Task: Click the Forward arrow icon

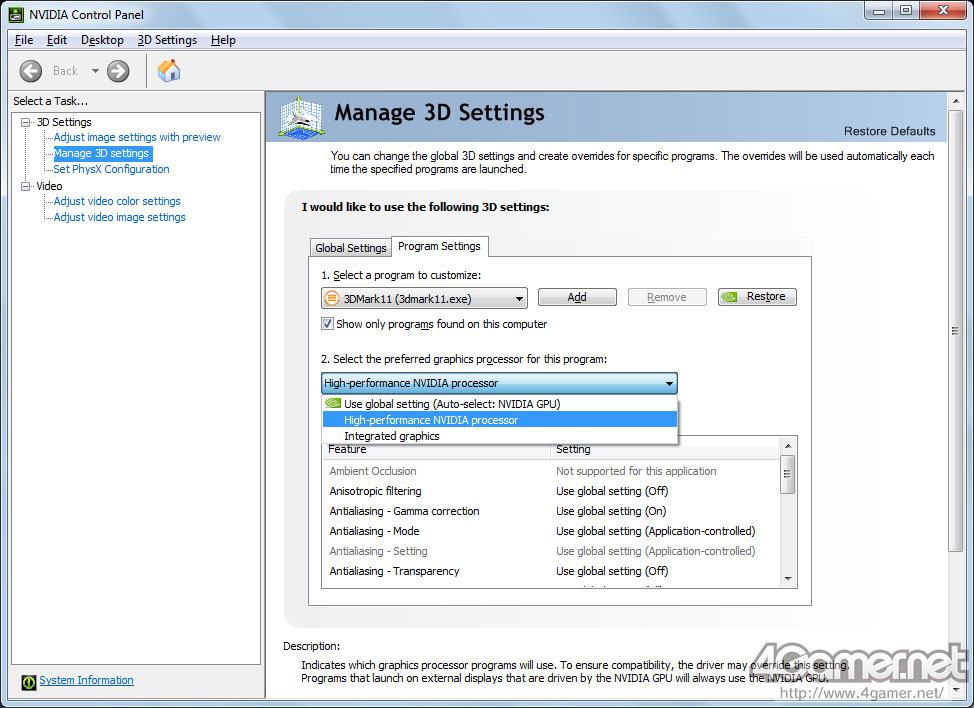Action: pyautogui.click(x=118, y=71)
